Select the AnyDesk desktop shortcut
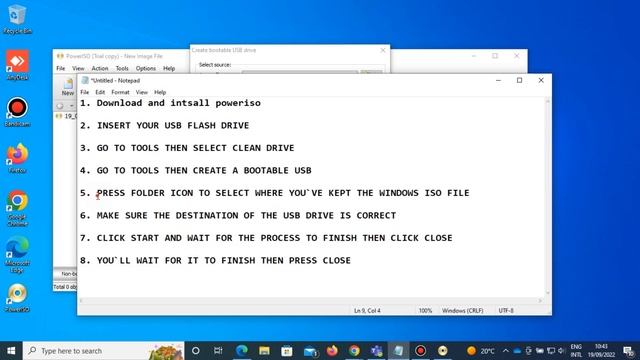640x360 pixels. point(17,65)
